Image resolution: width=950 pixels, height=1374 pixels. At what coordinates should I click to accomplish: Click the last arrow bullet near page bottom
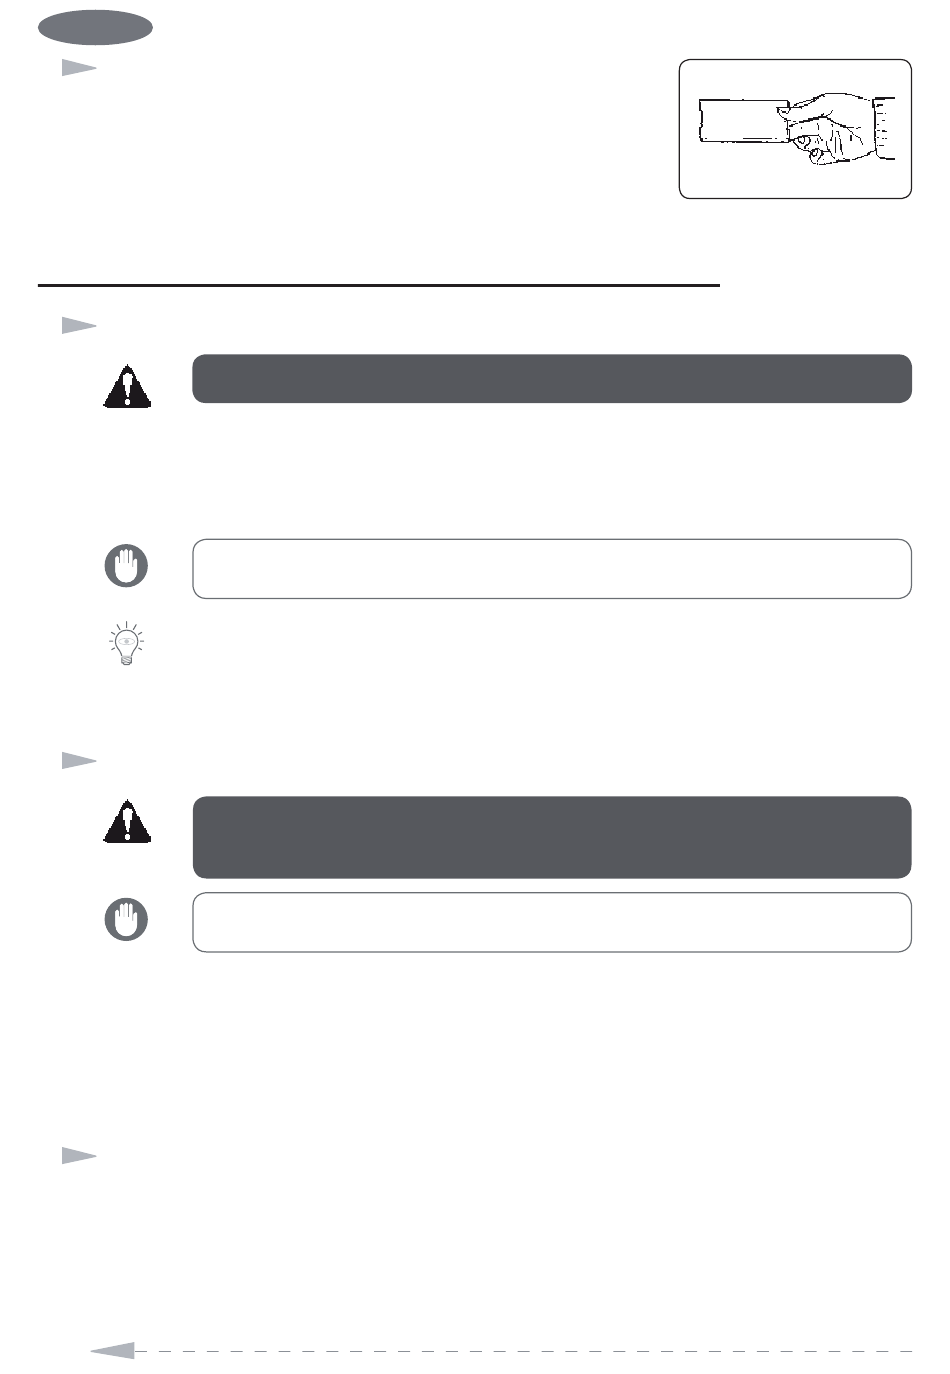point(79,1156)
